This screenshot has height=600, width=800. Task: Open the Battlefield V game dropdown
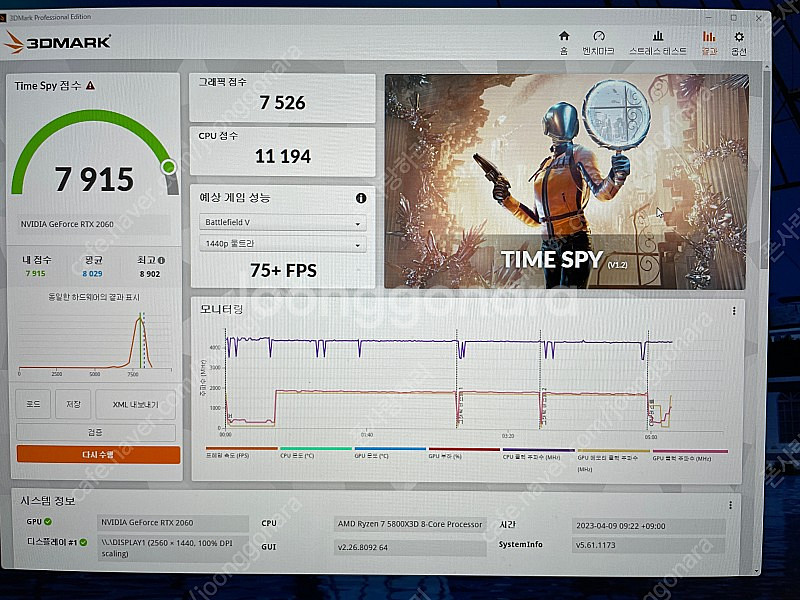(283, 222)
